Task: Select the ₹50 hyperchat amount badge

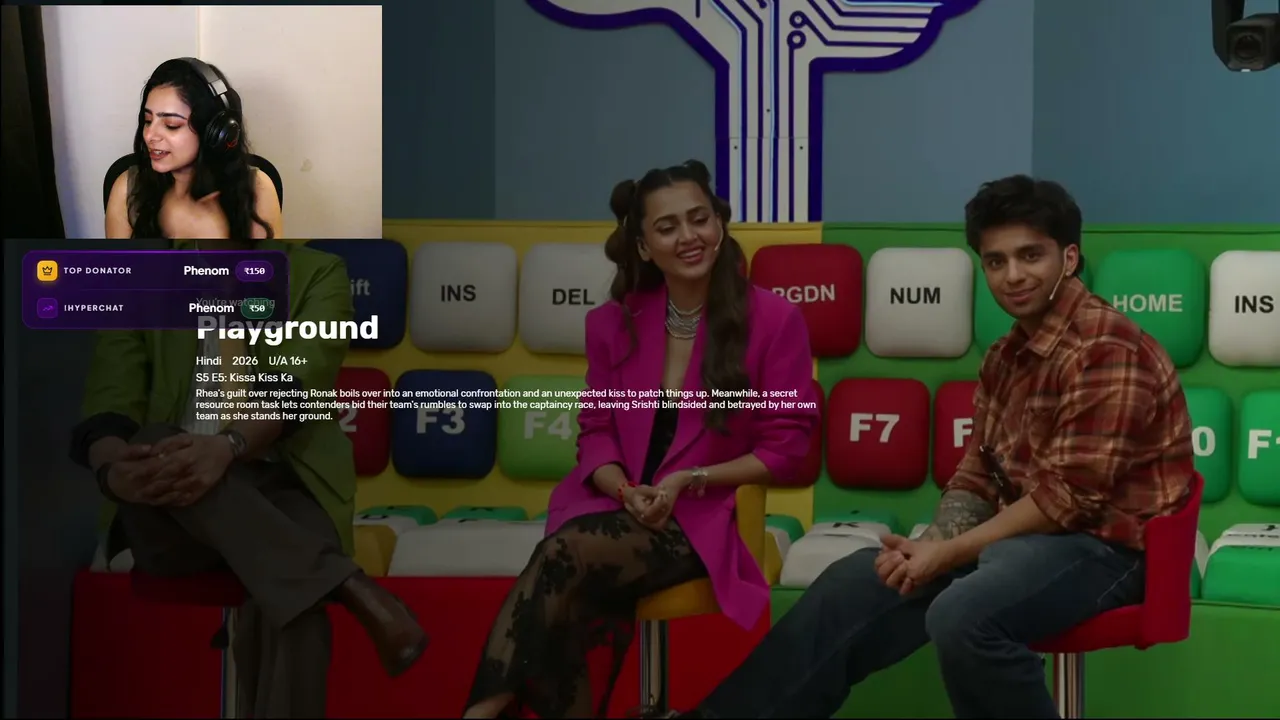Action: tap(257, 308)
